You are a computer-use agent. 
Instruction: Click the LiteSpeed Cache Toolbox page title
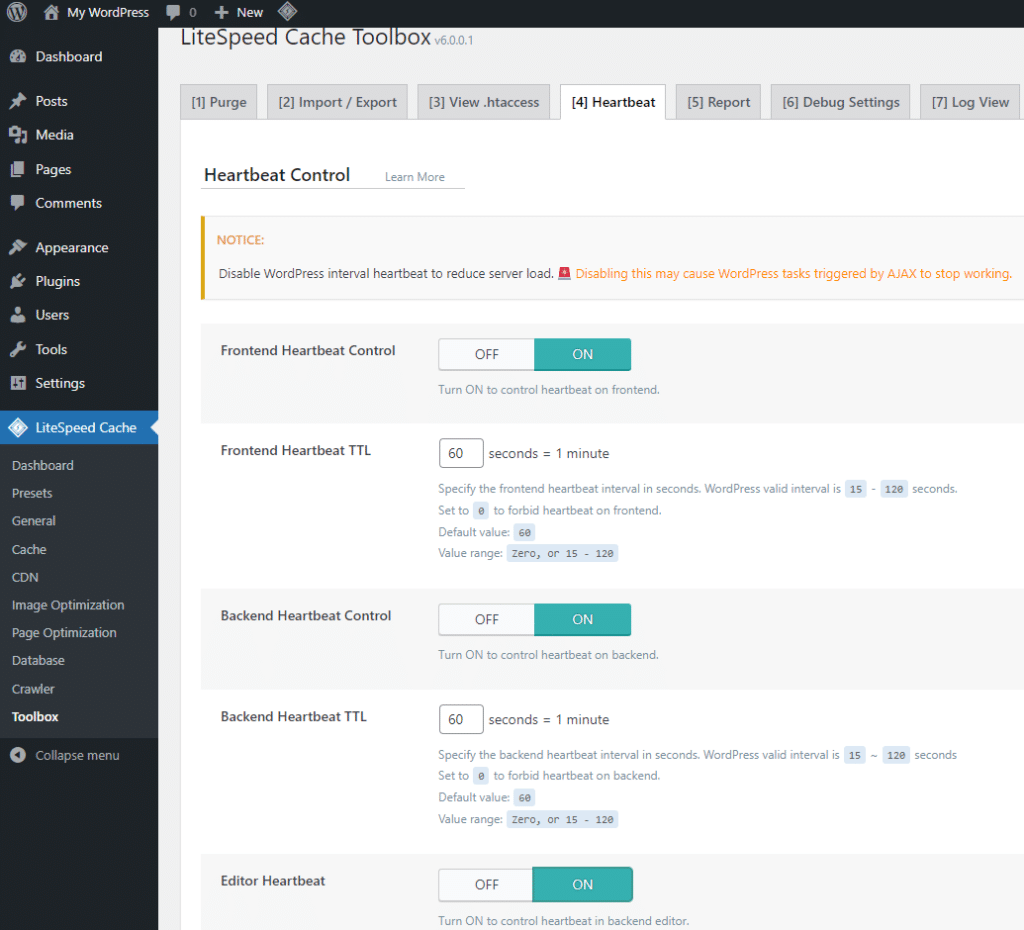(306, 37)
